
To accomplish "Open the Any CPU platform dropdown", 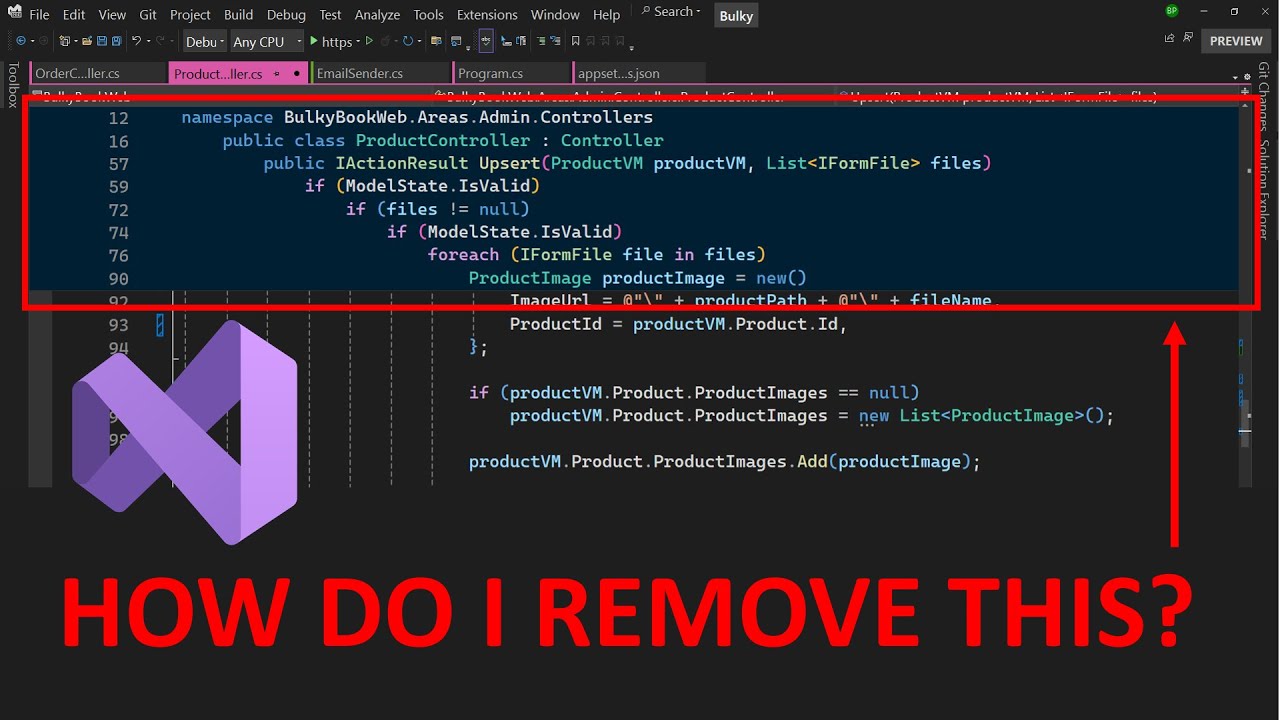I will click(267, 41).
